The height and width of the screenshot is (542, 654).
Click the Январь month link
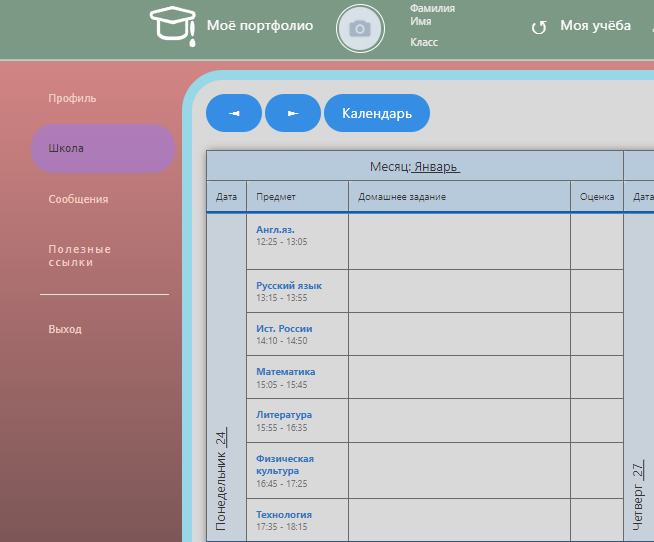[x=436, y=166]
